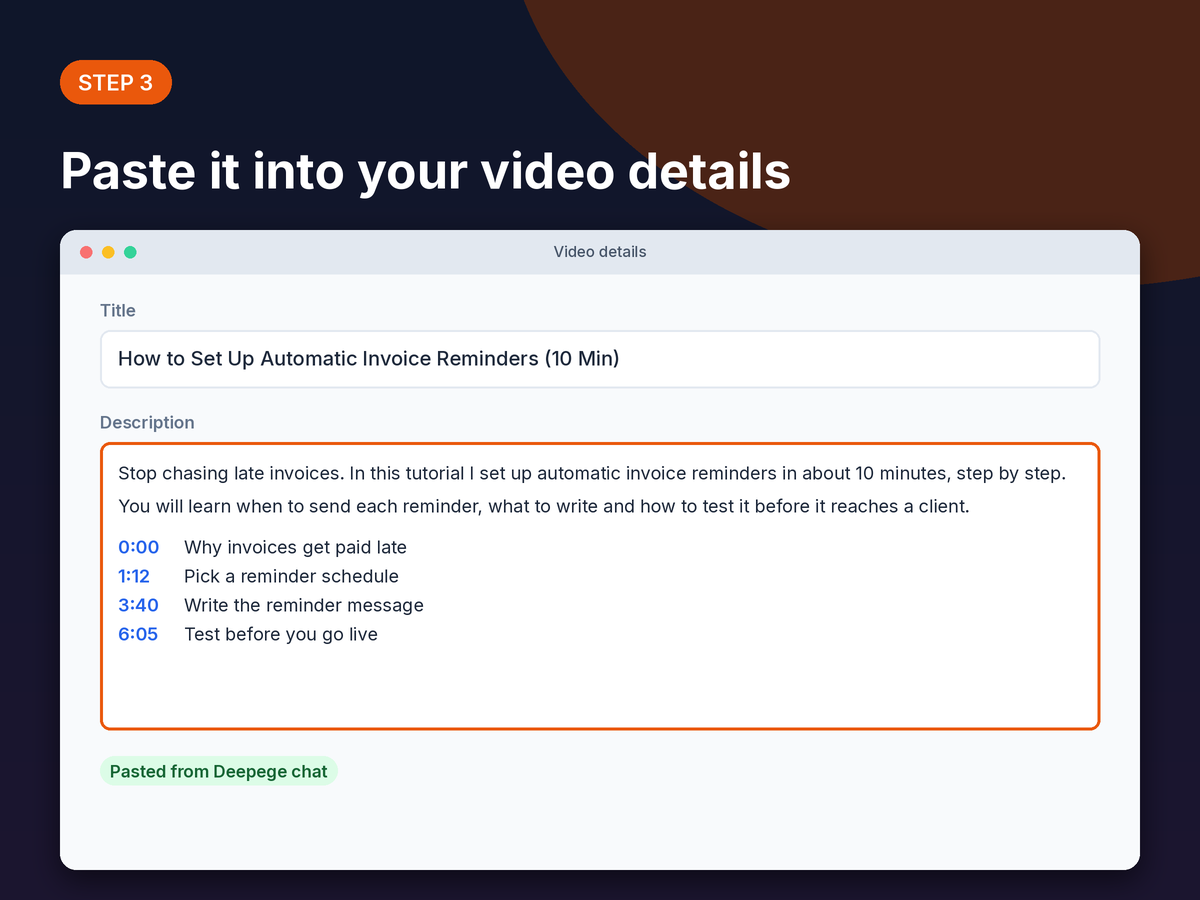The image size is (1200, 900).
Task: Click the 'Title' field label
Action: click(118, 310)
